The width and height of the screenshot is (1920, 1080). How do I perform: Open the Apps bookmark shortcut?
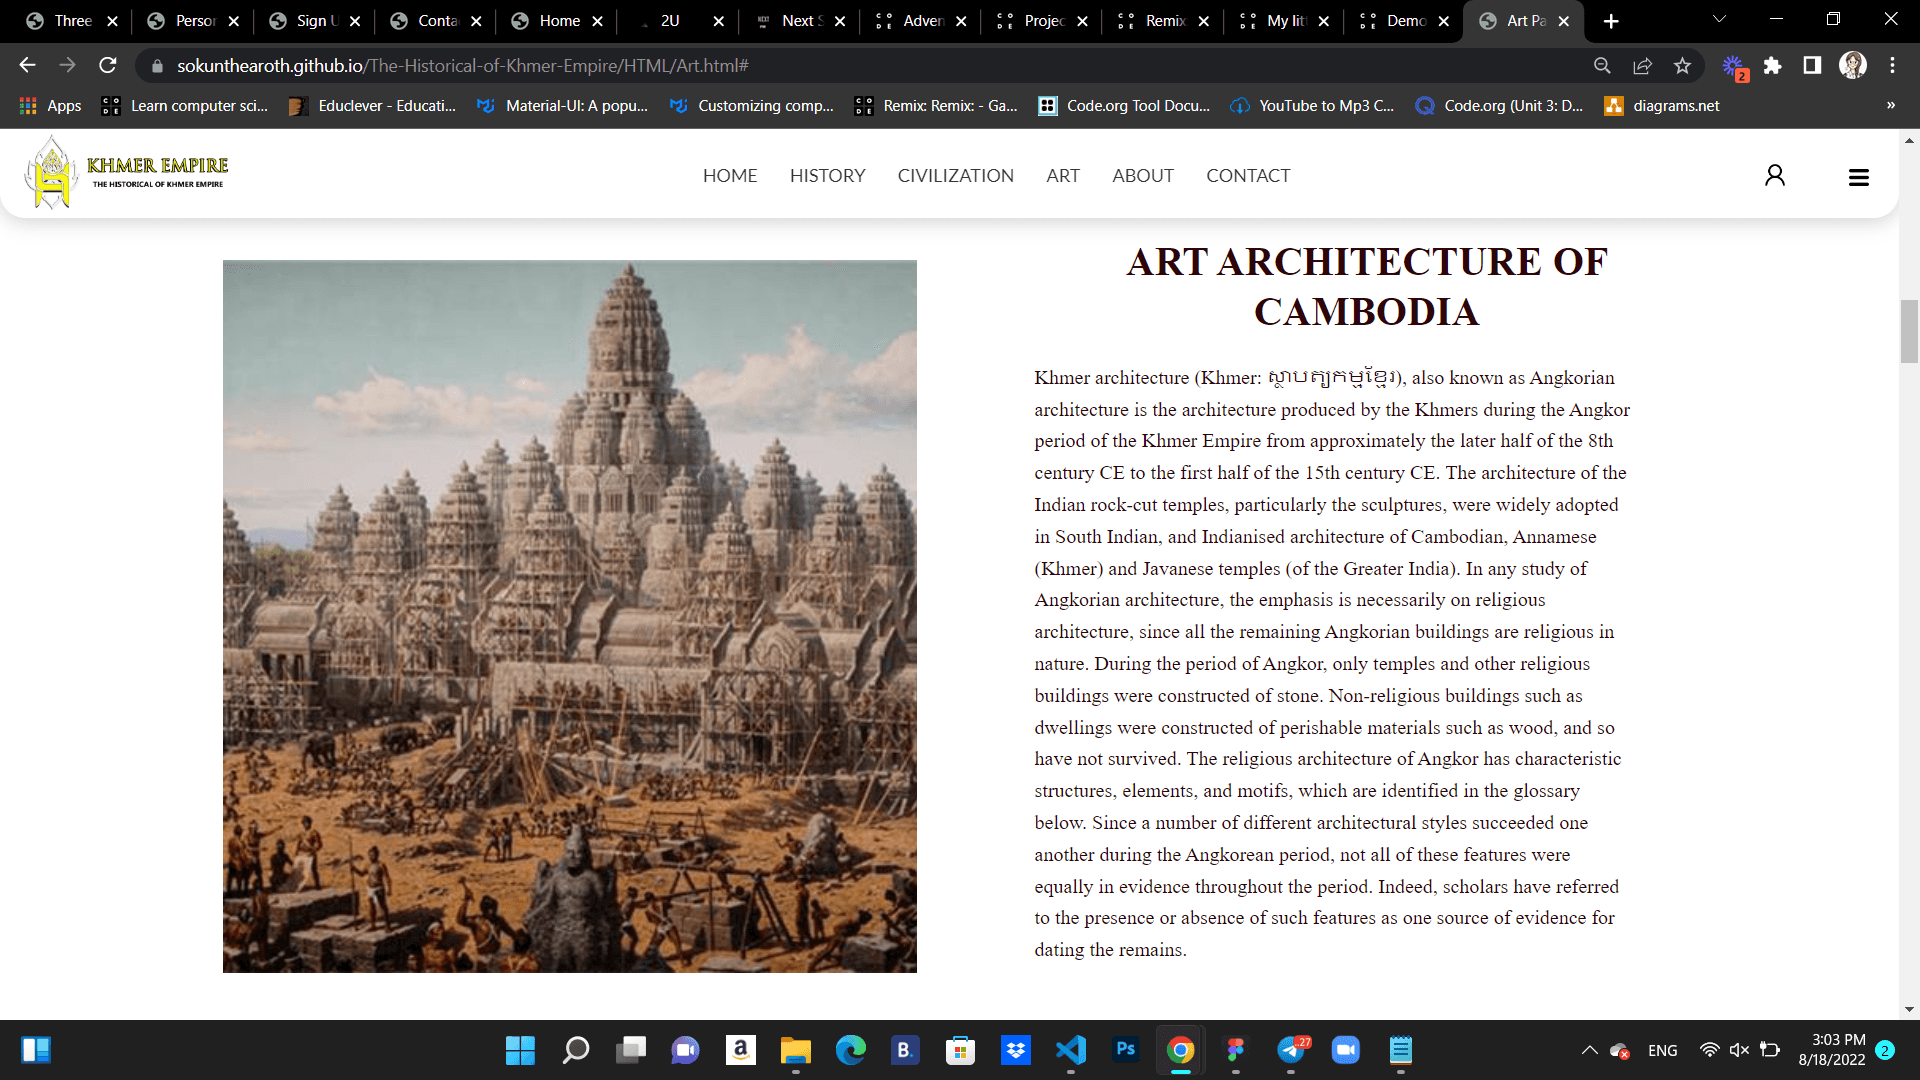(x=50, y=105)
